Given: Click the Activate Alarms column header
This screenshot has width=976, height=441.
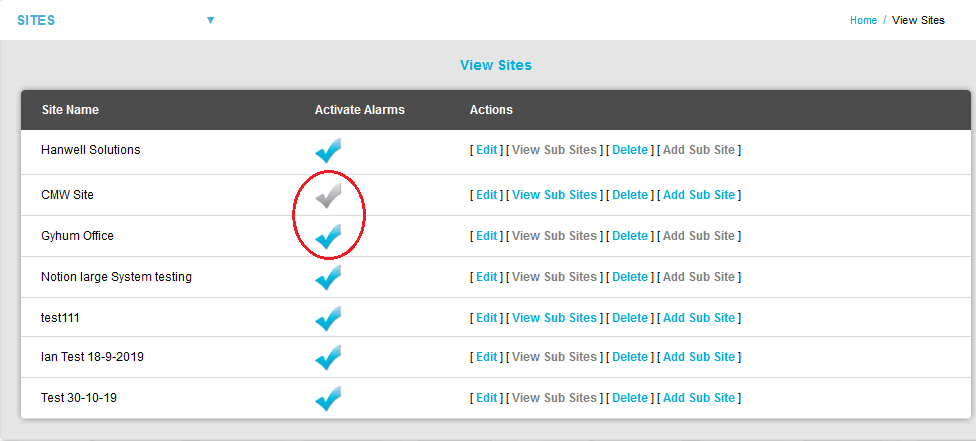Looking at the screenshot, I should tap(359, 110).
